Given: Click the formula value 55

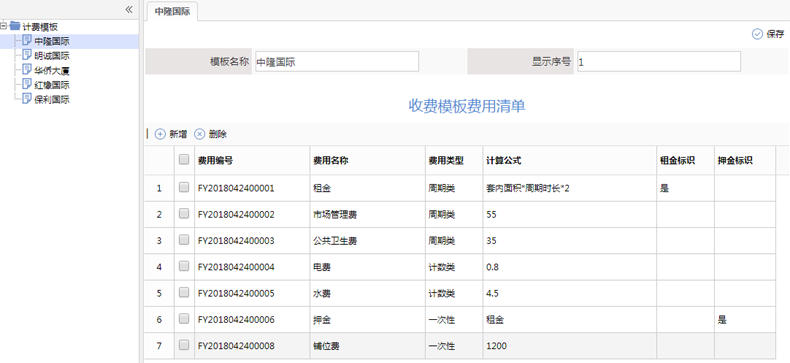Looking at the screenshot, I should pos(491,215).
